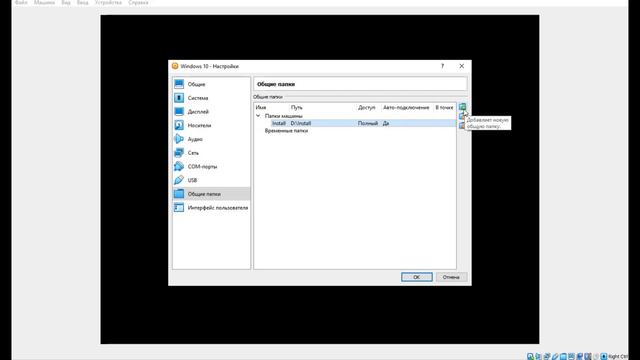The image size is (640, 360).
Task: Click the settings dialog help question mark
Action: (442, 66)
